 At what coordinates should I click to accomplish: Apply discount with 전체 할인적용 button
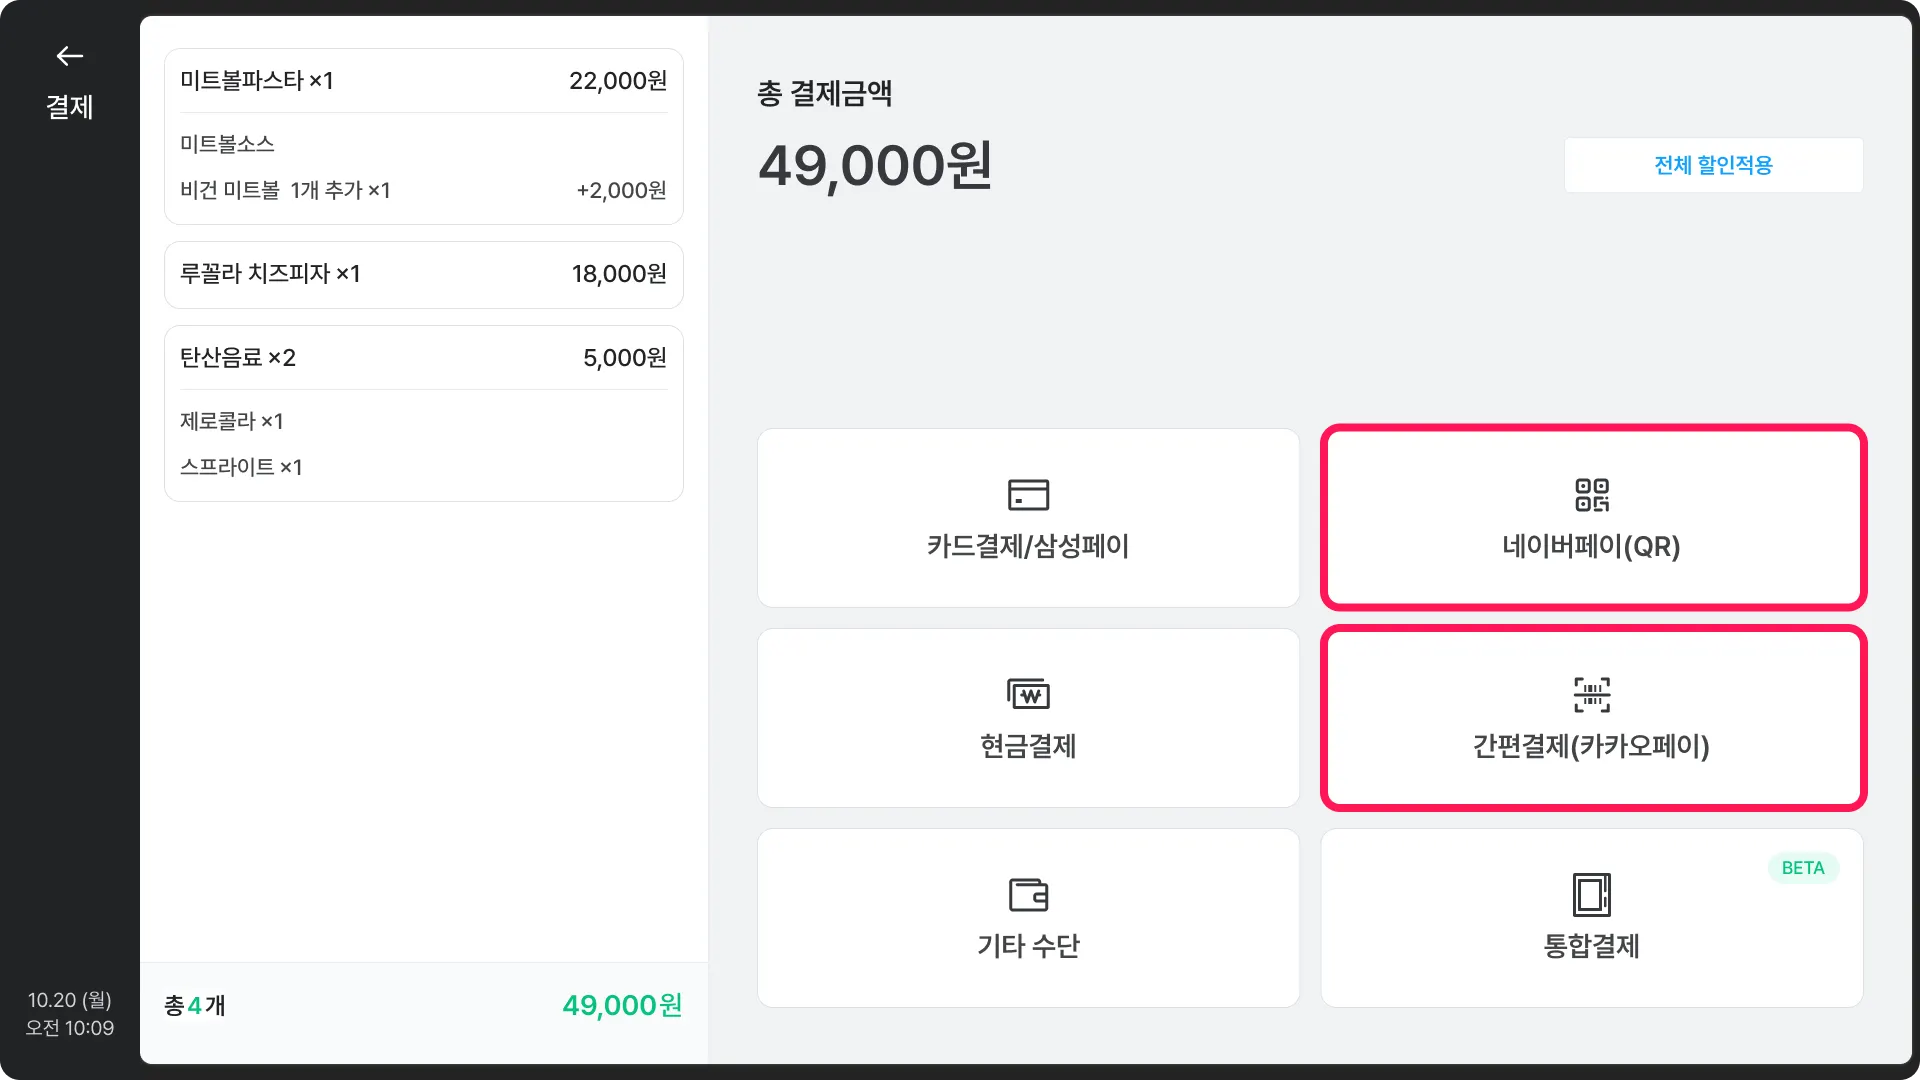click(1713, 165)
